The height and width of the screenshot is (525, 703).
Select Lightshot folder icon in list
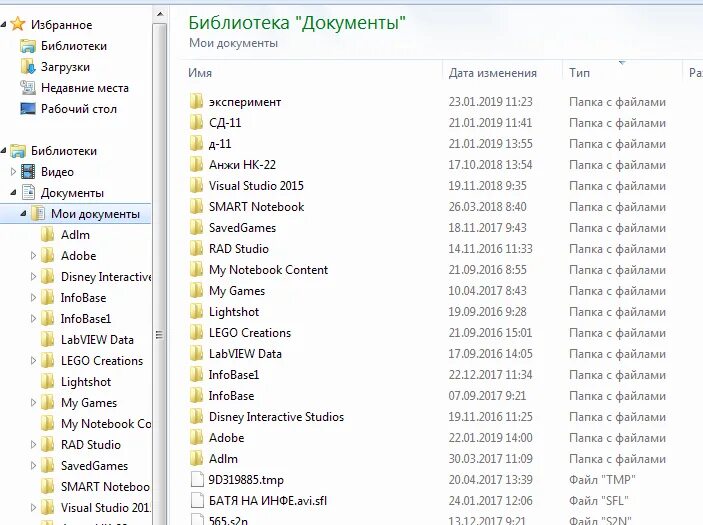pyautogui.click(x=196, y=312)
